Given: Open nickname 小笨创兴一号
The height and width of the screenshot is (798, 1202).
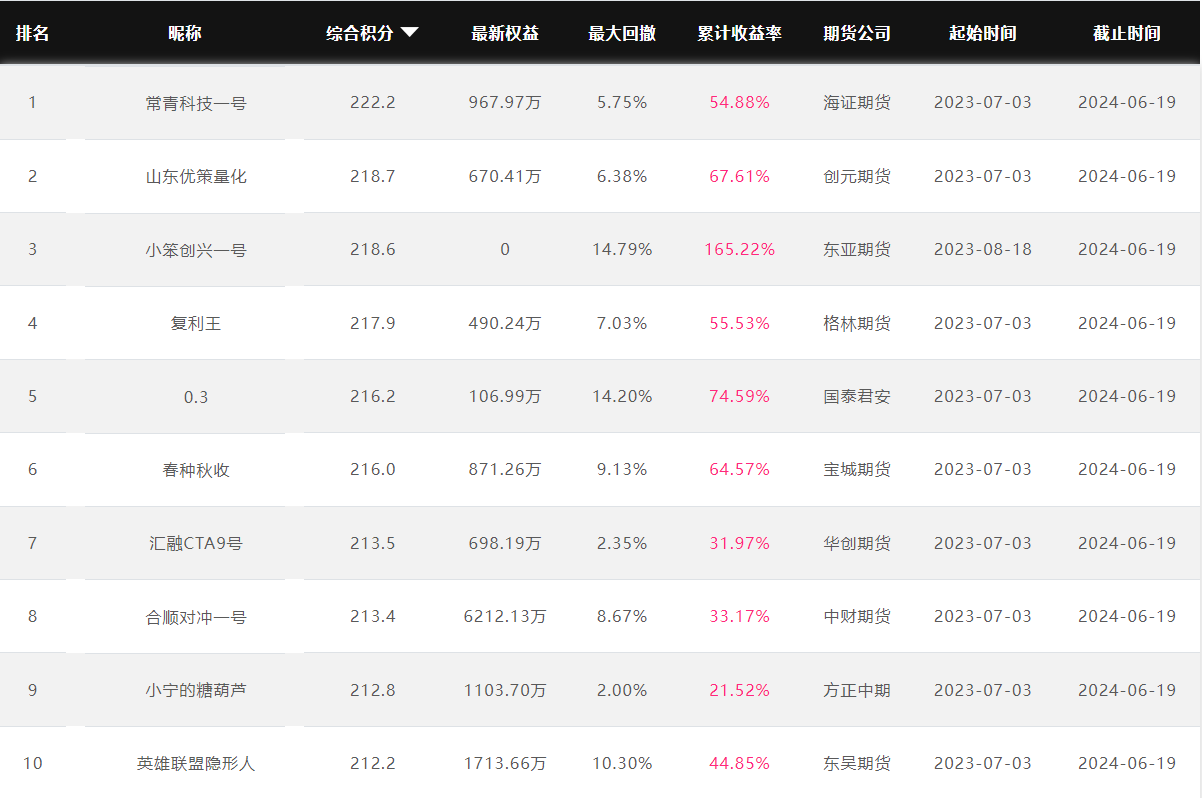Looking at the screenshot, I should click(x=196, y=249).
